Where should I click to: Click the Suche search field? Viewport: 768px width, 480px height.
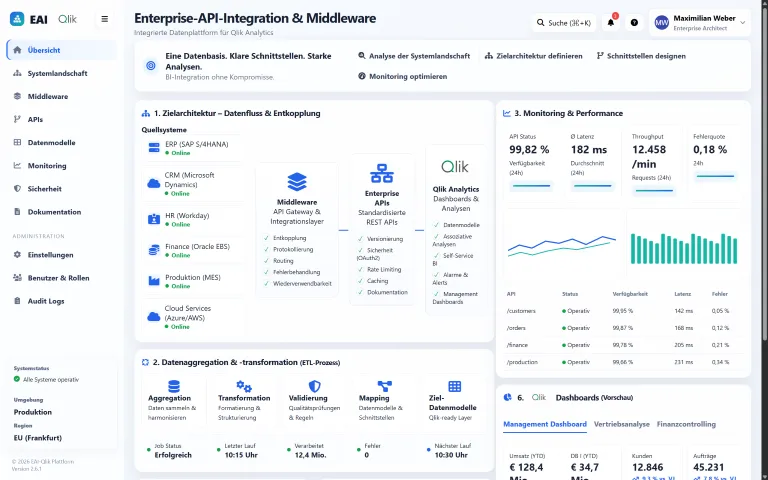click(564, 23)
